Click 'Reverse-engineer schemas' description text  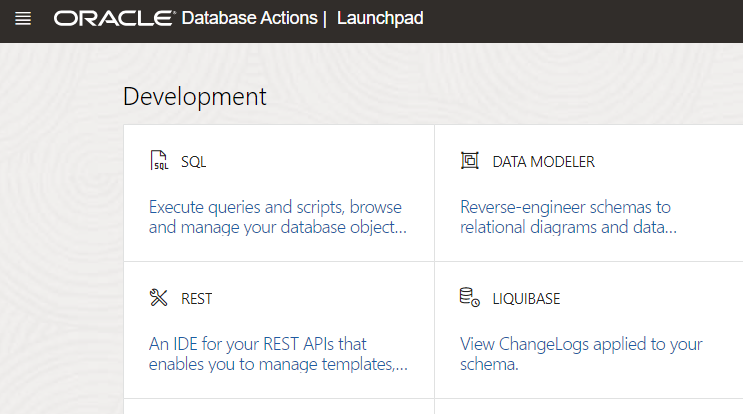click(568, 217)
